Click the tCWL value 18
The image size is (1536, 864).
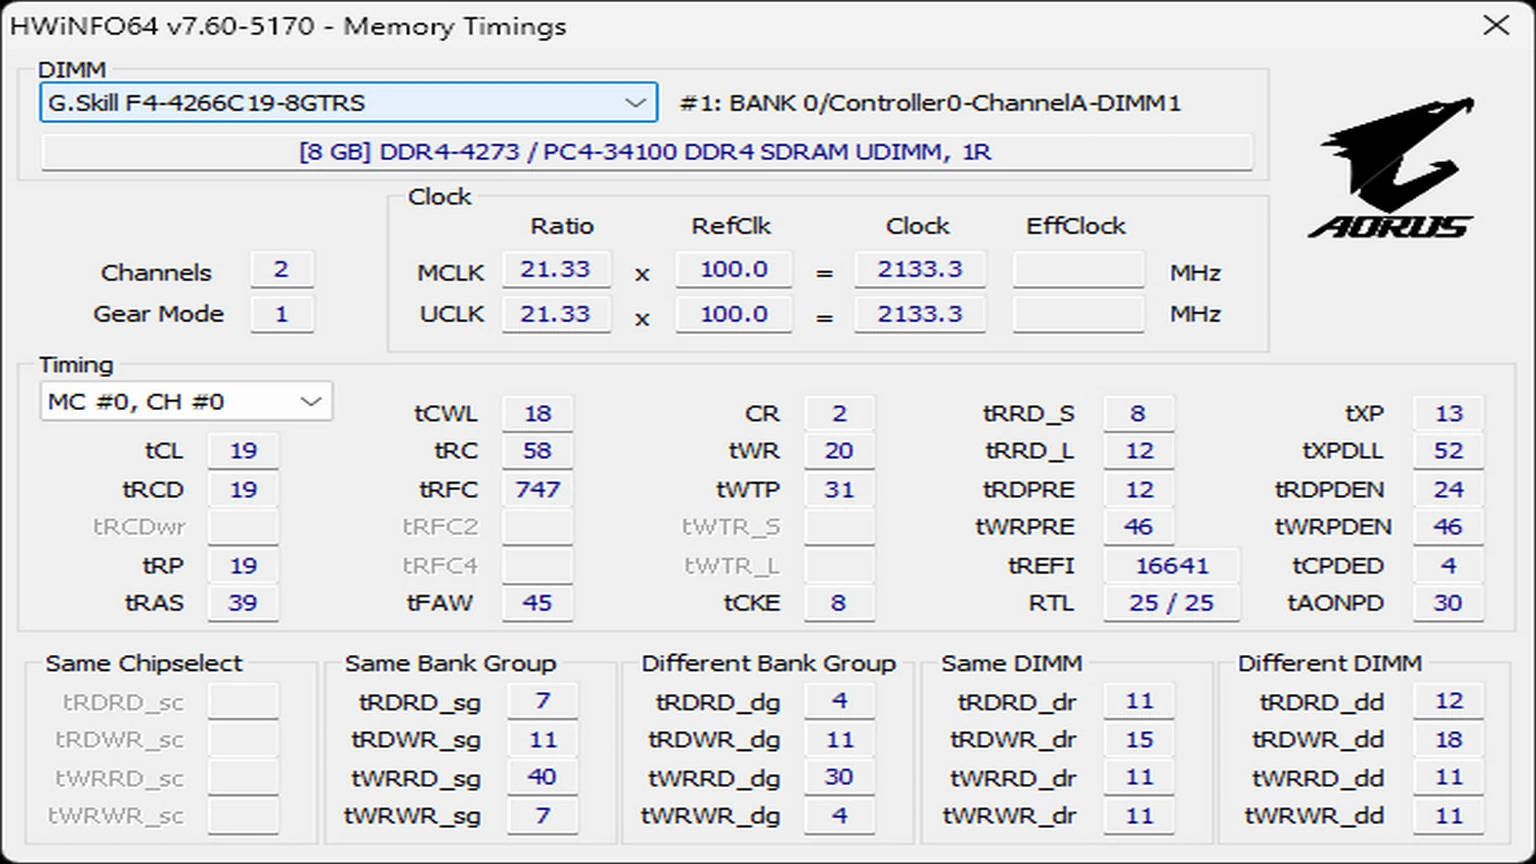point(537,413)
